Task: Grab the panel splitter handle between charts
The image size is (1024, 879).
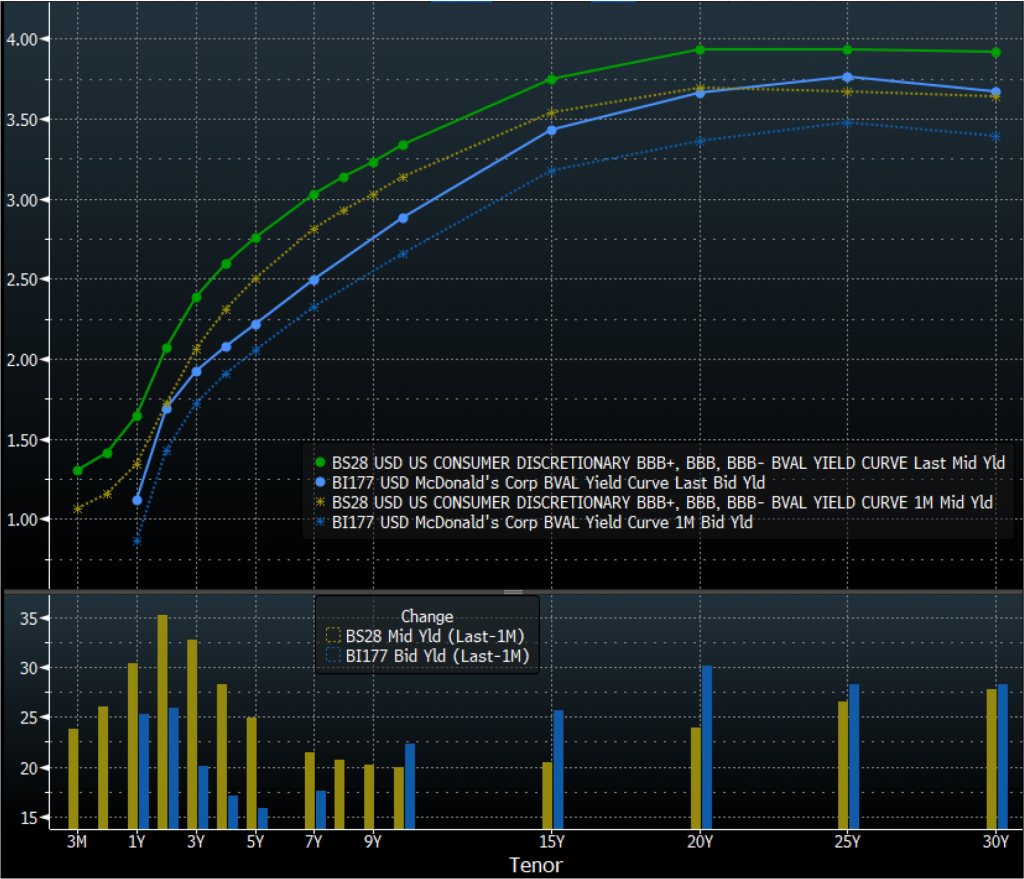Action: coord(512,592)
